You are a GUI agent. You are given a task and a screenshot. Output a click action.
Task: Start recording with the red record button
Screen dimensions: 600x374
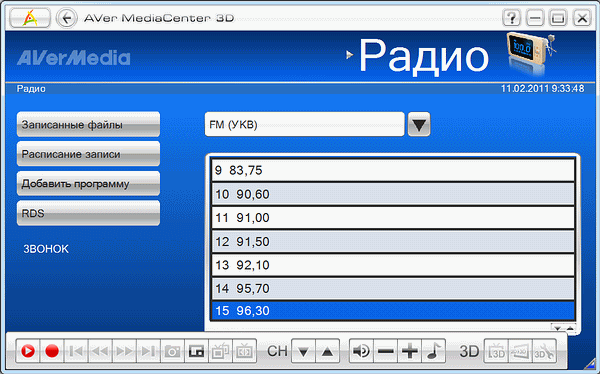(x=52, y=351)
